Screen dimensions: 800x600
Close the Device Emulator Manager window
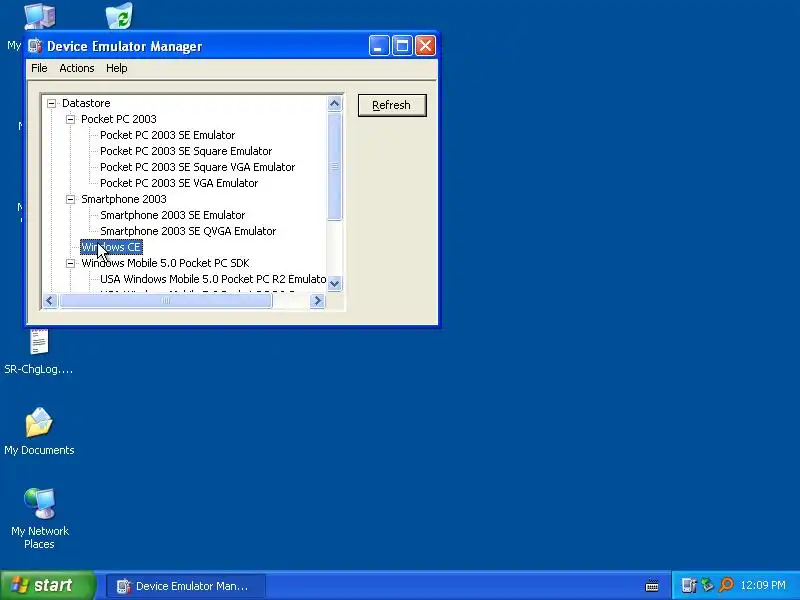[426, 46]
